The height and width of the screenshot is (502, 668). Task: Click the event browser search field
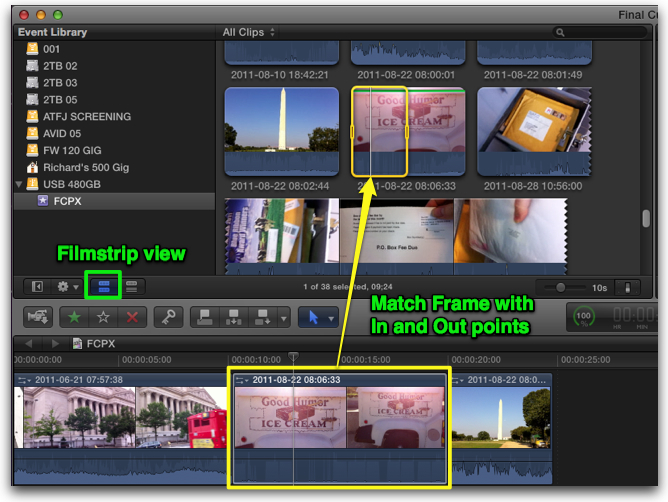[600, 32]
